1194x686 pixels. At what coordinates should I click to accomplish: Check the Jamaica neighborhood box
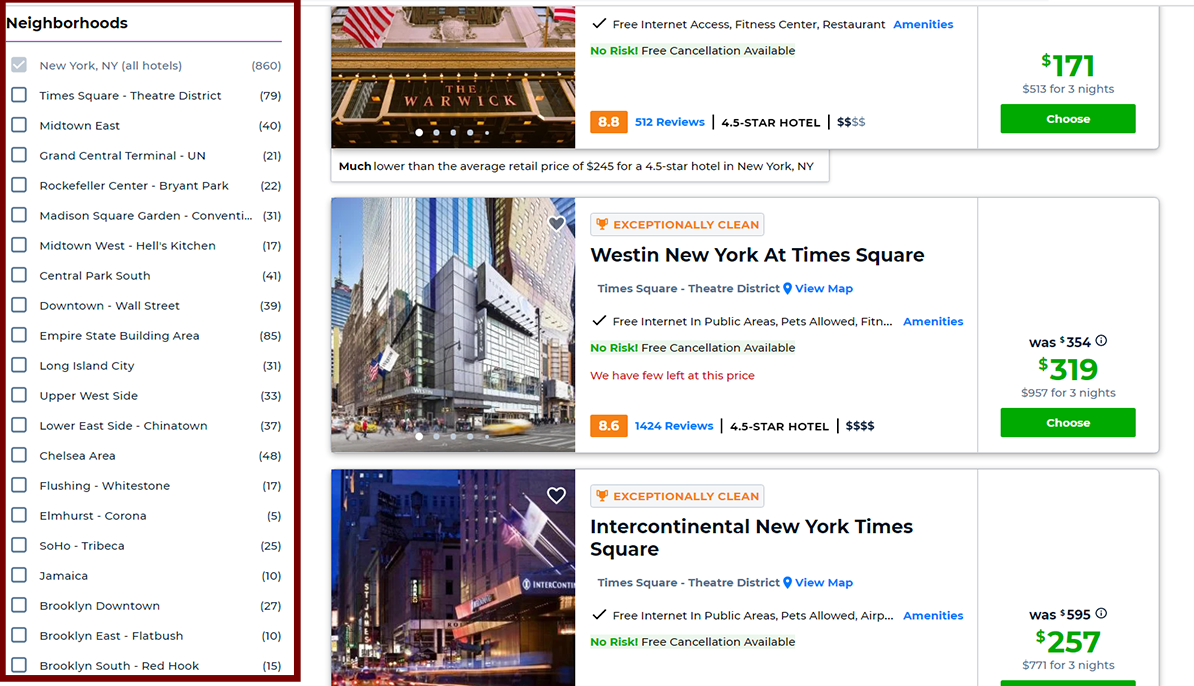[x=19, y=575]
